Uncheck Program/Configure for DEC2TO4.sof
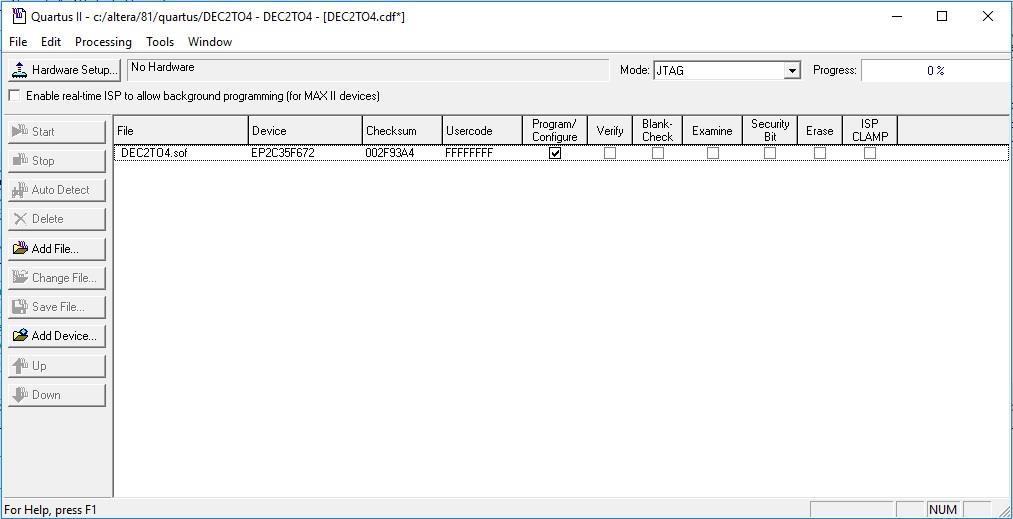1013x519 pixels. (554, 153)
